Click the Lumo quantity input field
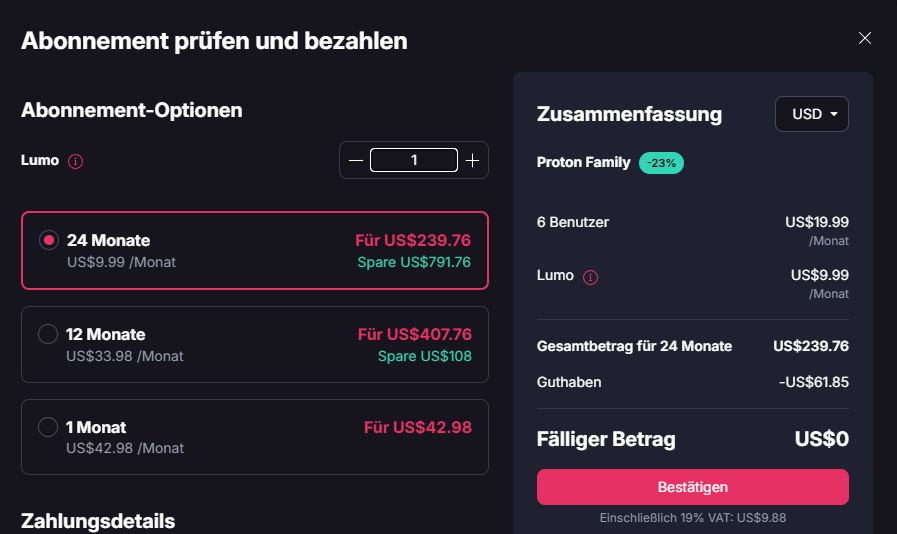Image resolution: width=897 pixels, height=534 pixels. [414, 160]
